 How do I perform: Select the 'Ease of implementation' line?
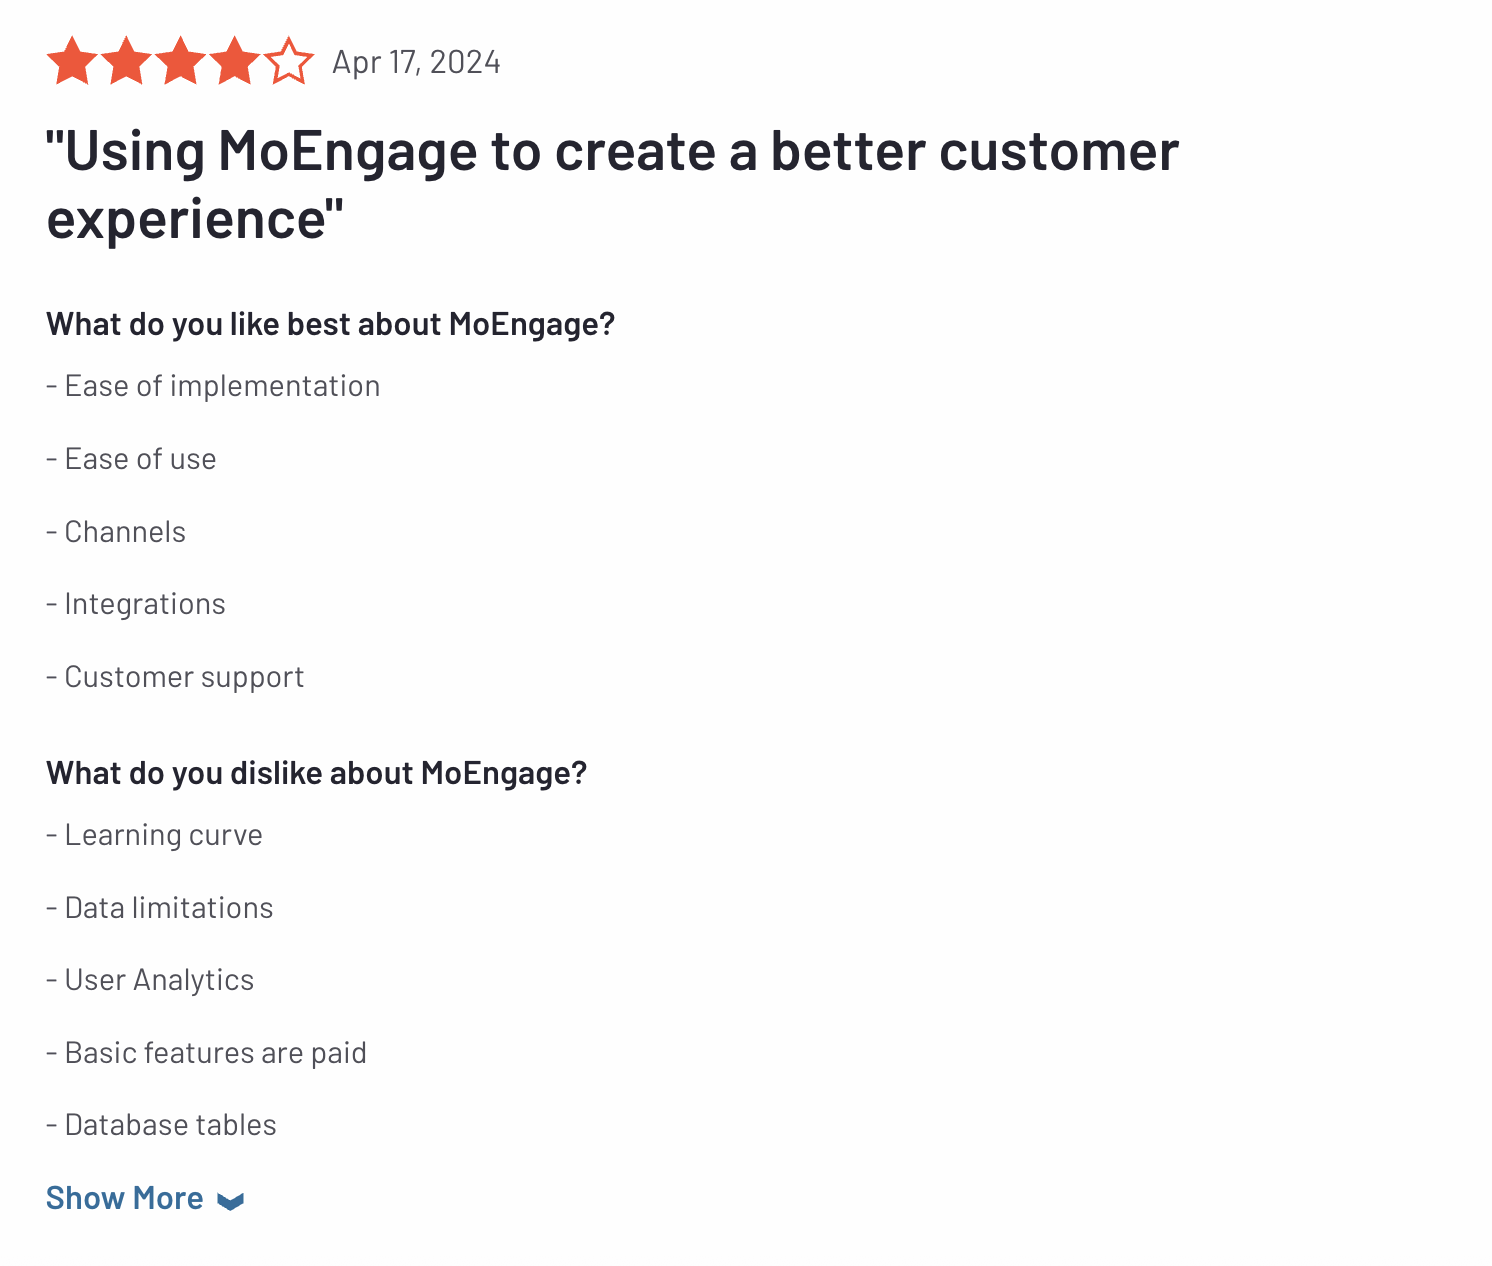pos(213,386)
